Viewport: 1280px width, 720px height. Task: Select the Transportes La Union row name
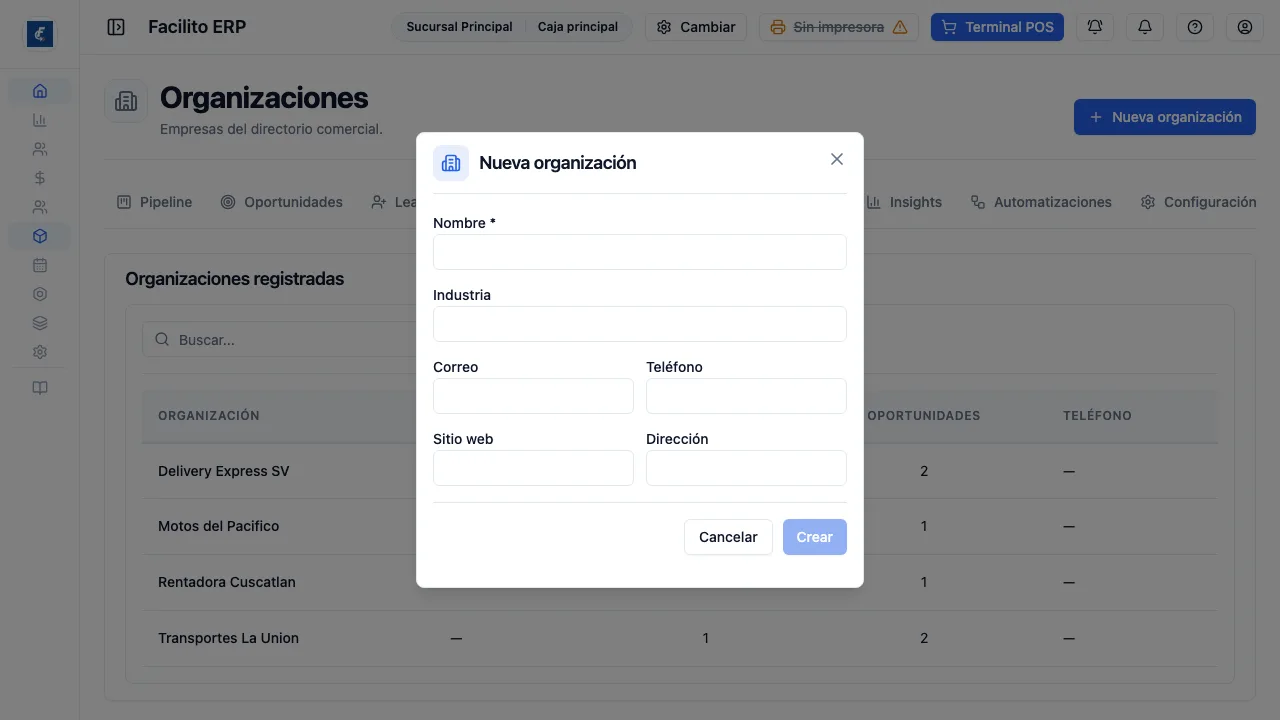coord(229,638)
